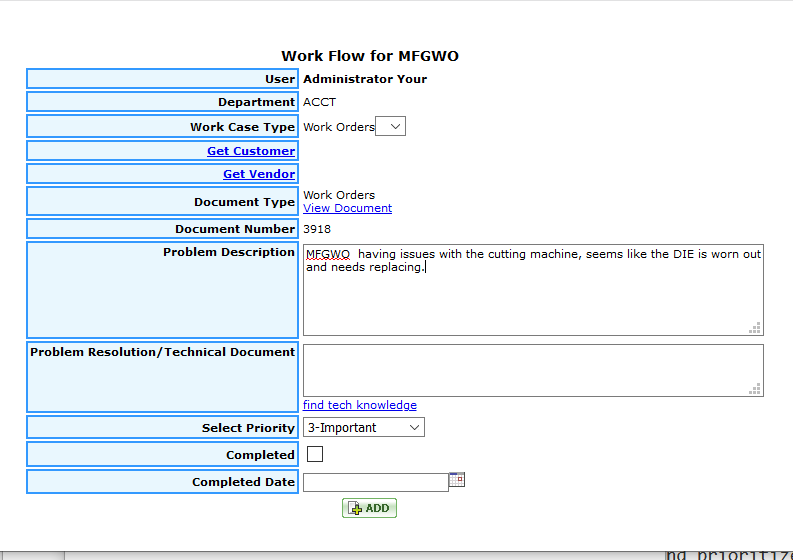
Task: Click the underlined word MFGWQ in the description
Action: point(328,254)
